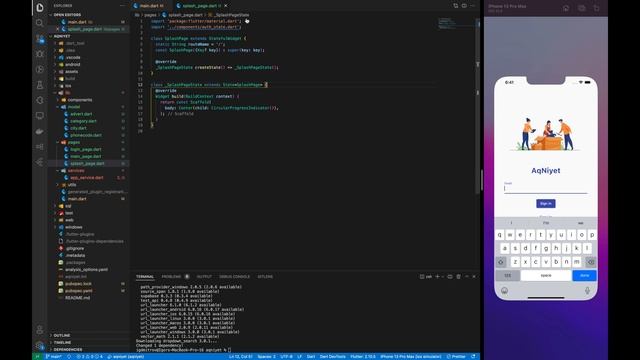Image resolution: width=640 pixels, height=360 pixels.
Task: Click the errors and warnings count in the status bar
Action: [x=90, y=356]
